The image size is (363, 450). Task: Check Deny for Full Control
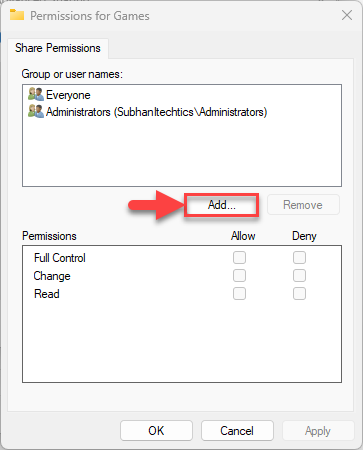tap(299, 258)
